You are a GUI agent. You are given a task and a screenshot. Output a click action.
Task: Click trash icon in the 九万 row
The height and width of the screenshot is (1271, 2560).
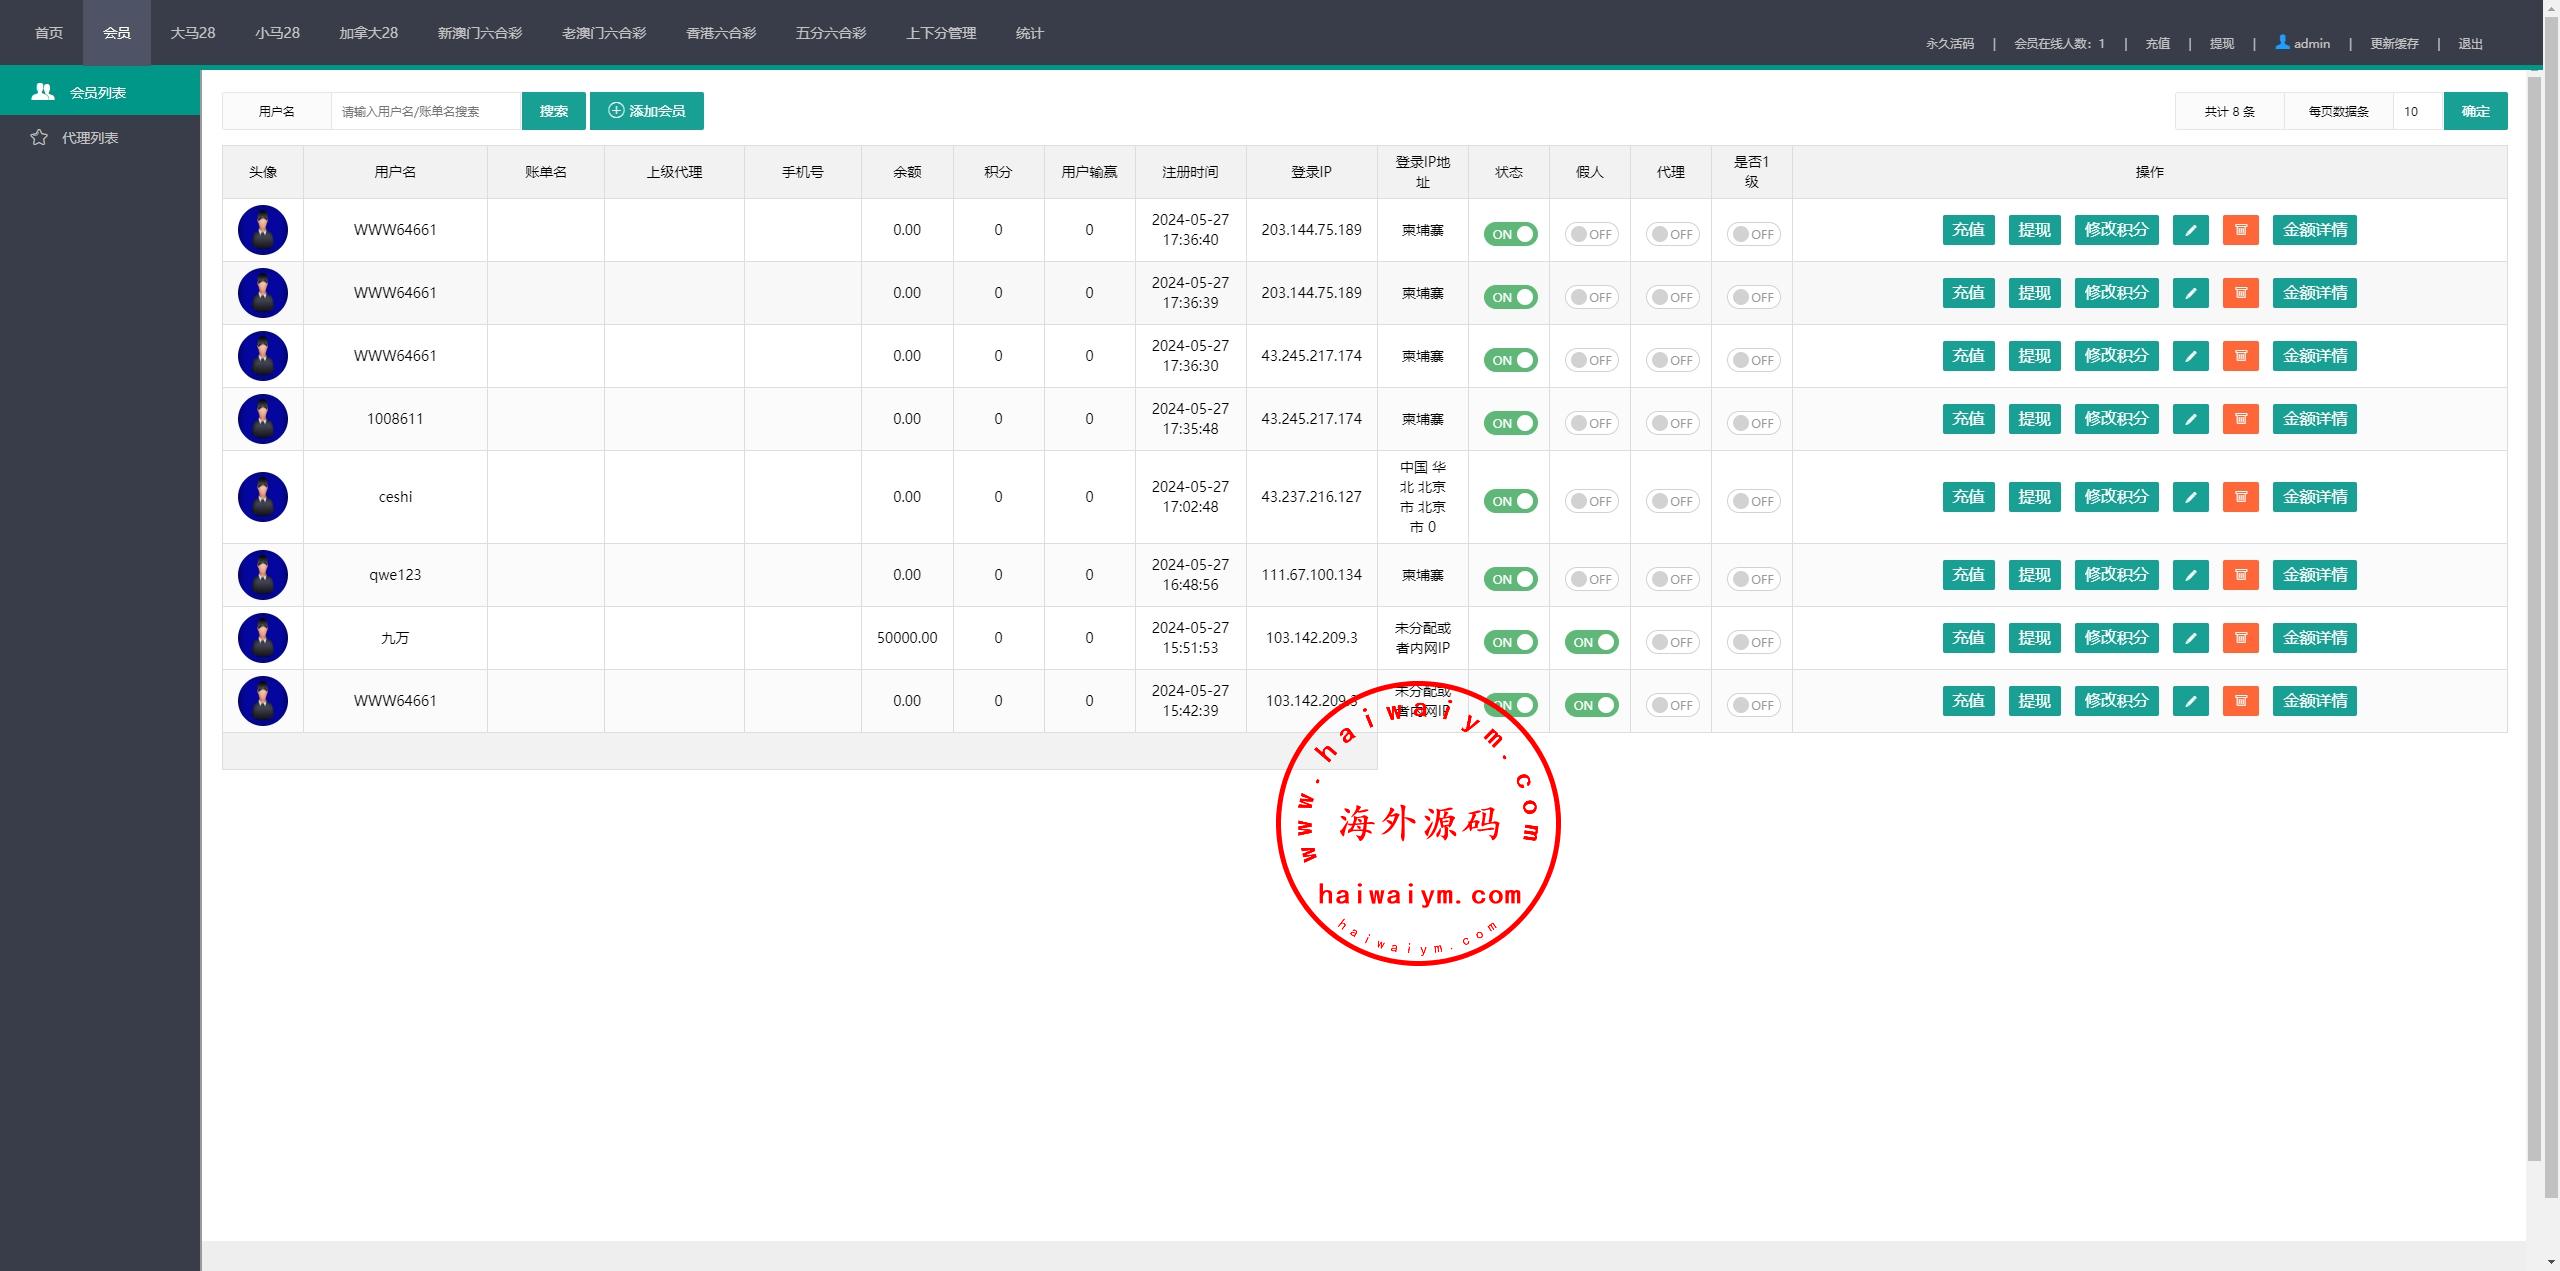2240,638
